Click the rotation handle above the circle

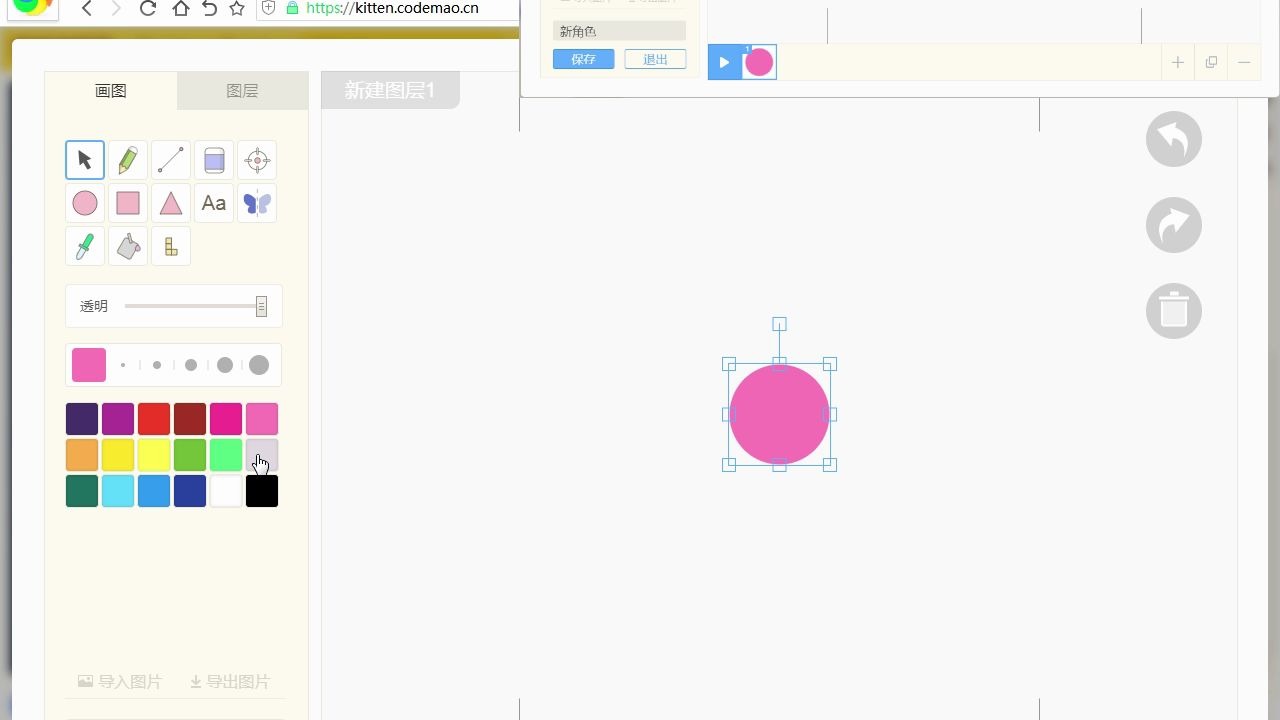point(779,324)
